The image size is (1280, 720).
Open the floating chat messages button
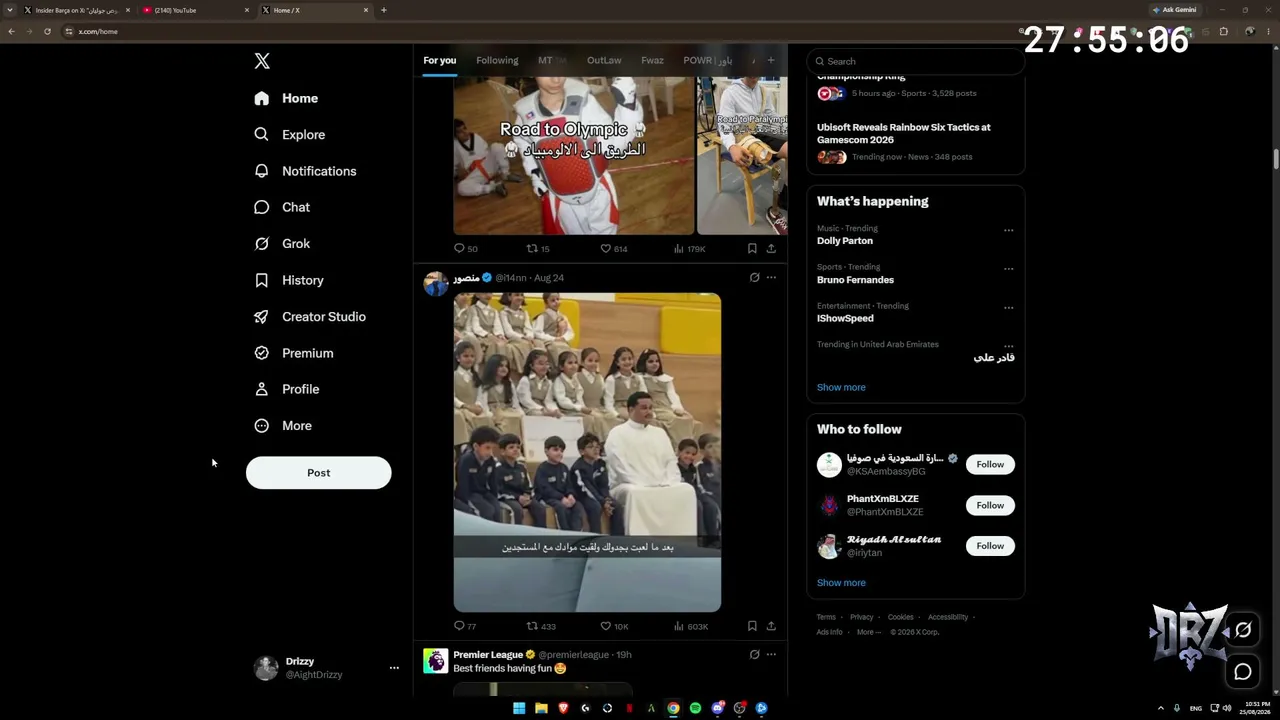[1243, 672]
